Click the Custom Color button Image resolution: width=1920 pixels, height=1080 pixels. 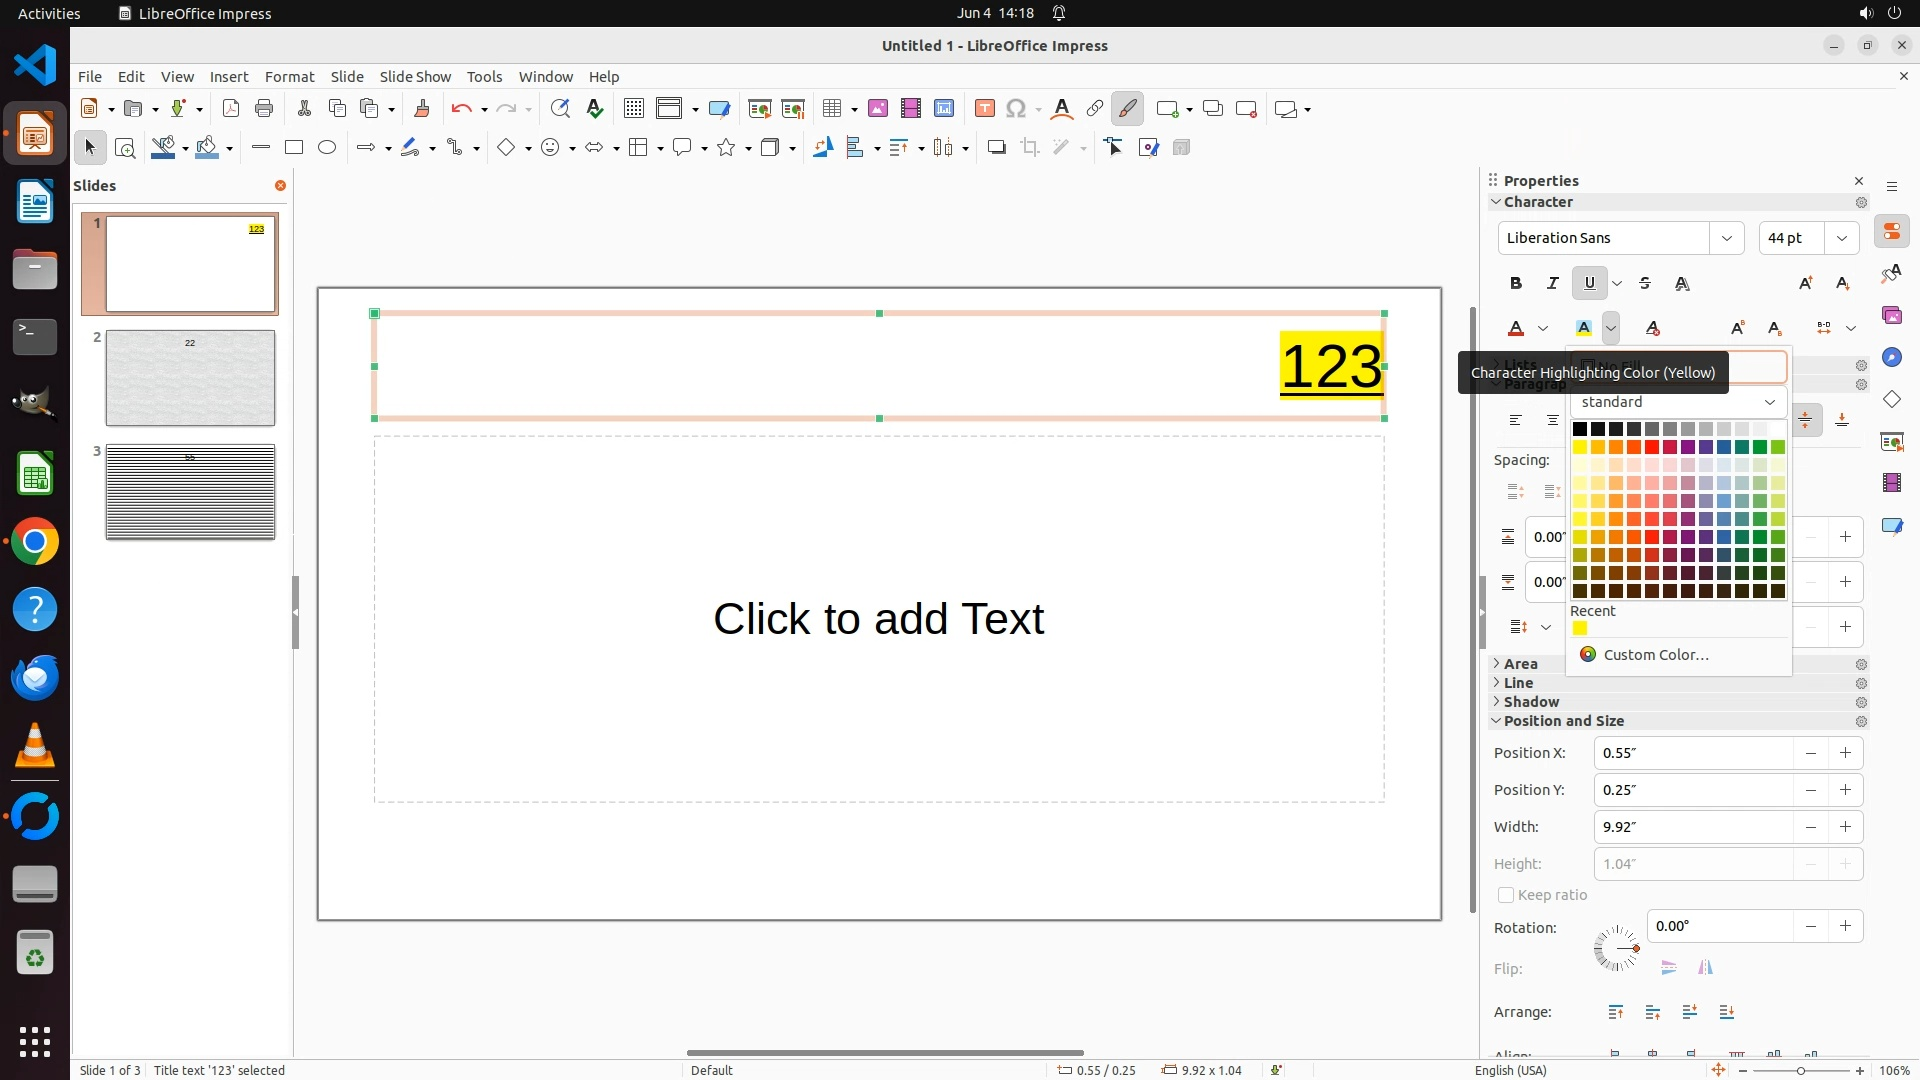coord(1655,655)
